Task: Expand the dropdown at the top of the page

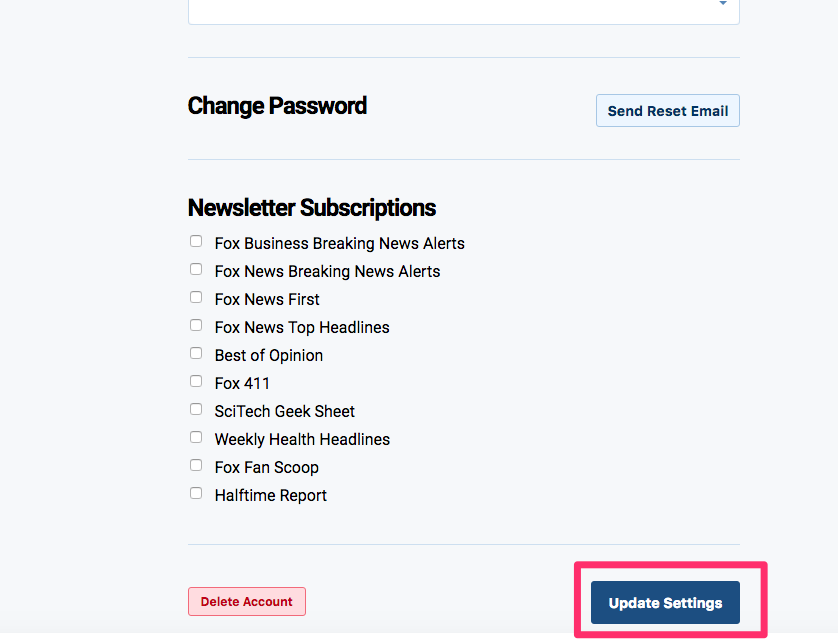Action: pos(463,8)
